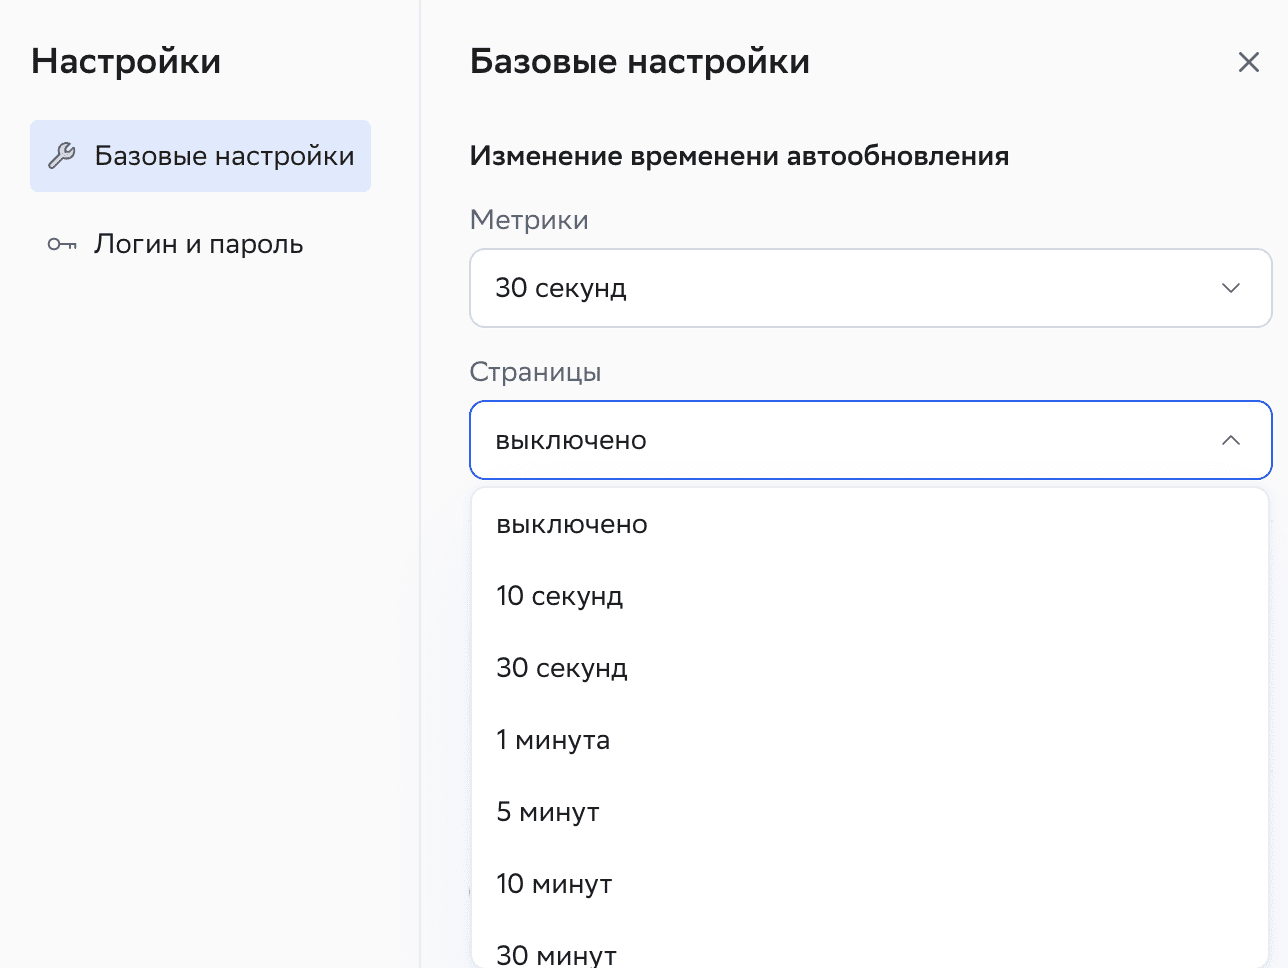Click the Настройки sidebar title

[x=126, y=62]
